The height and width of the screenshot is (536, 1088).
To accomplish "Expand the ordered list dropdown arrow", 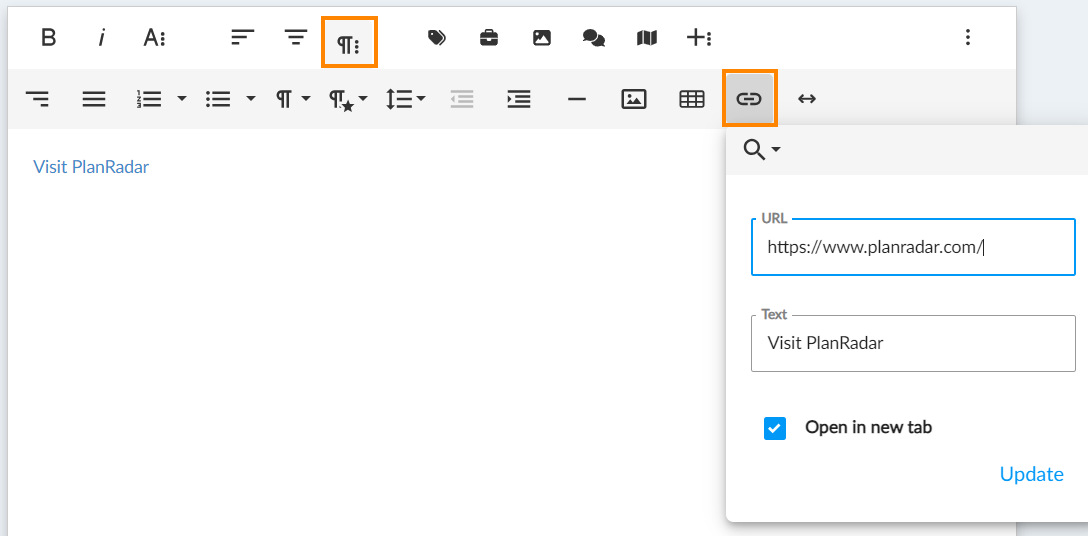I will coord(181,99).
